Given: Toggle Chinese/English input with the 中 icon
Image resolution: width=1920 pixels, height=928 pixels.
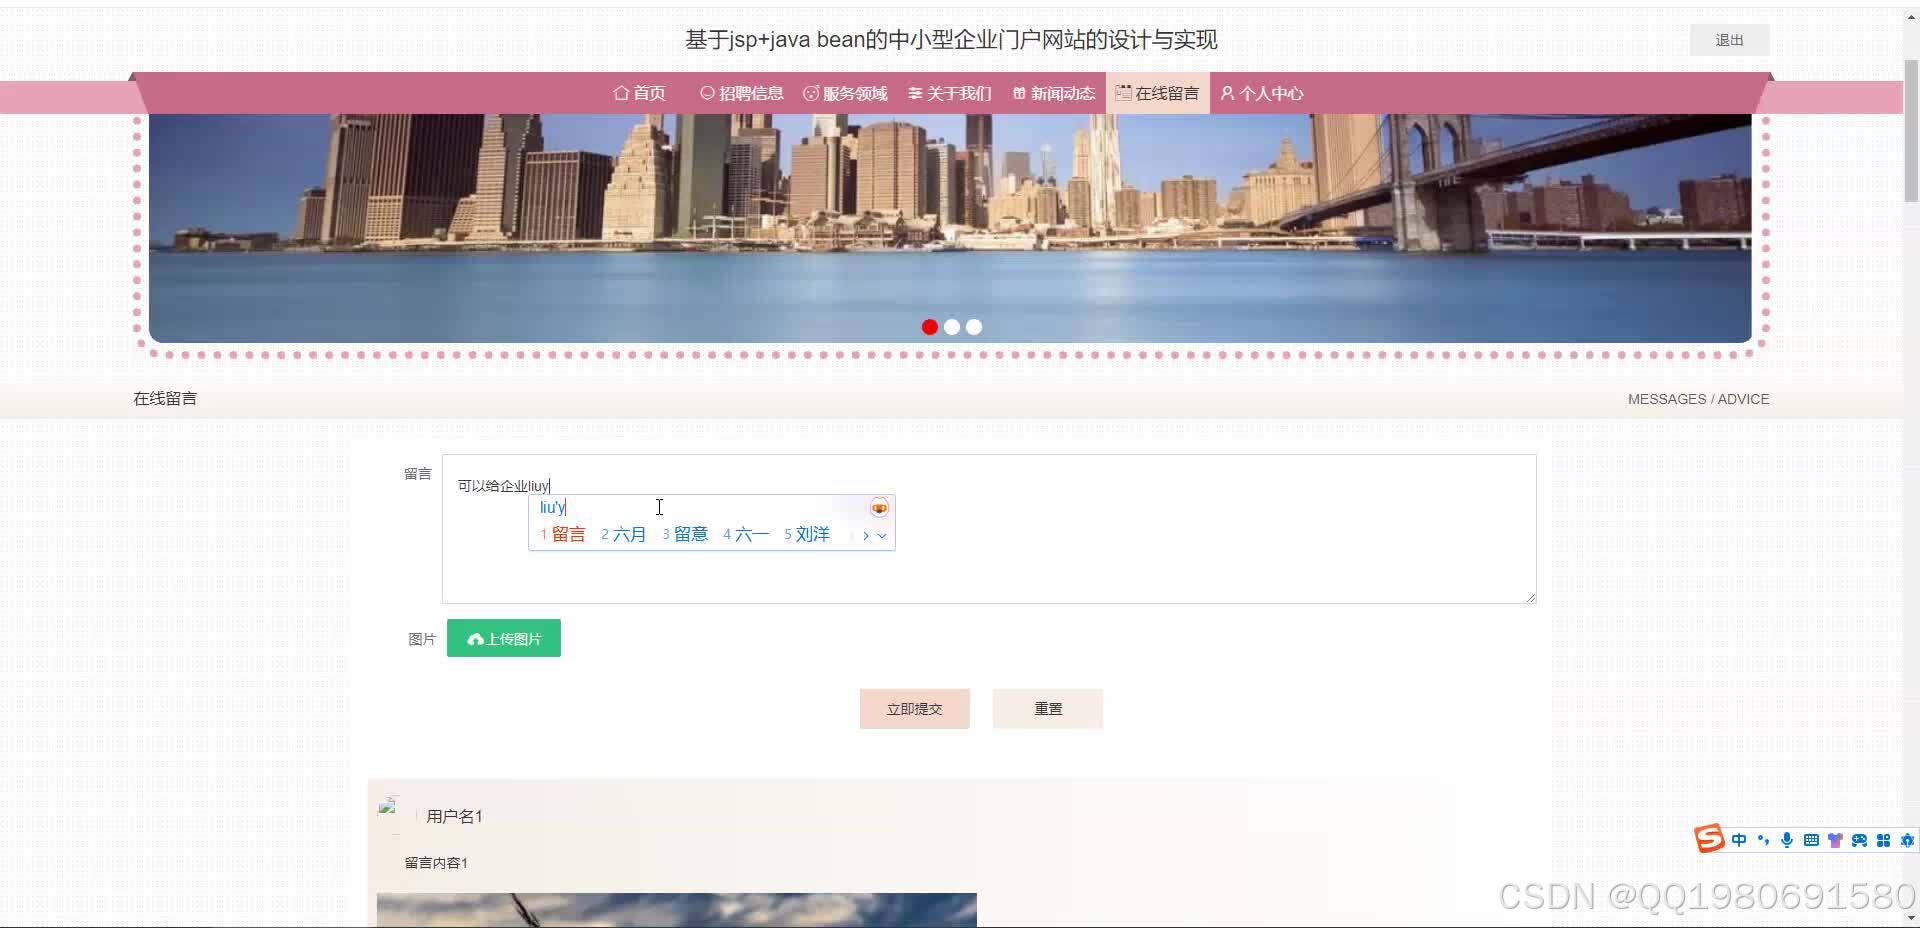Looking at the screenshot, I should tap(1739, 840).
